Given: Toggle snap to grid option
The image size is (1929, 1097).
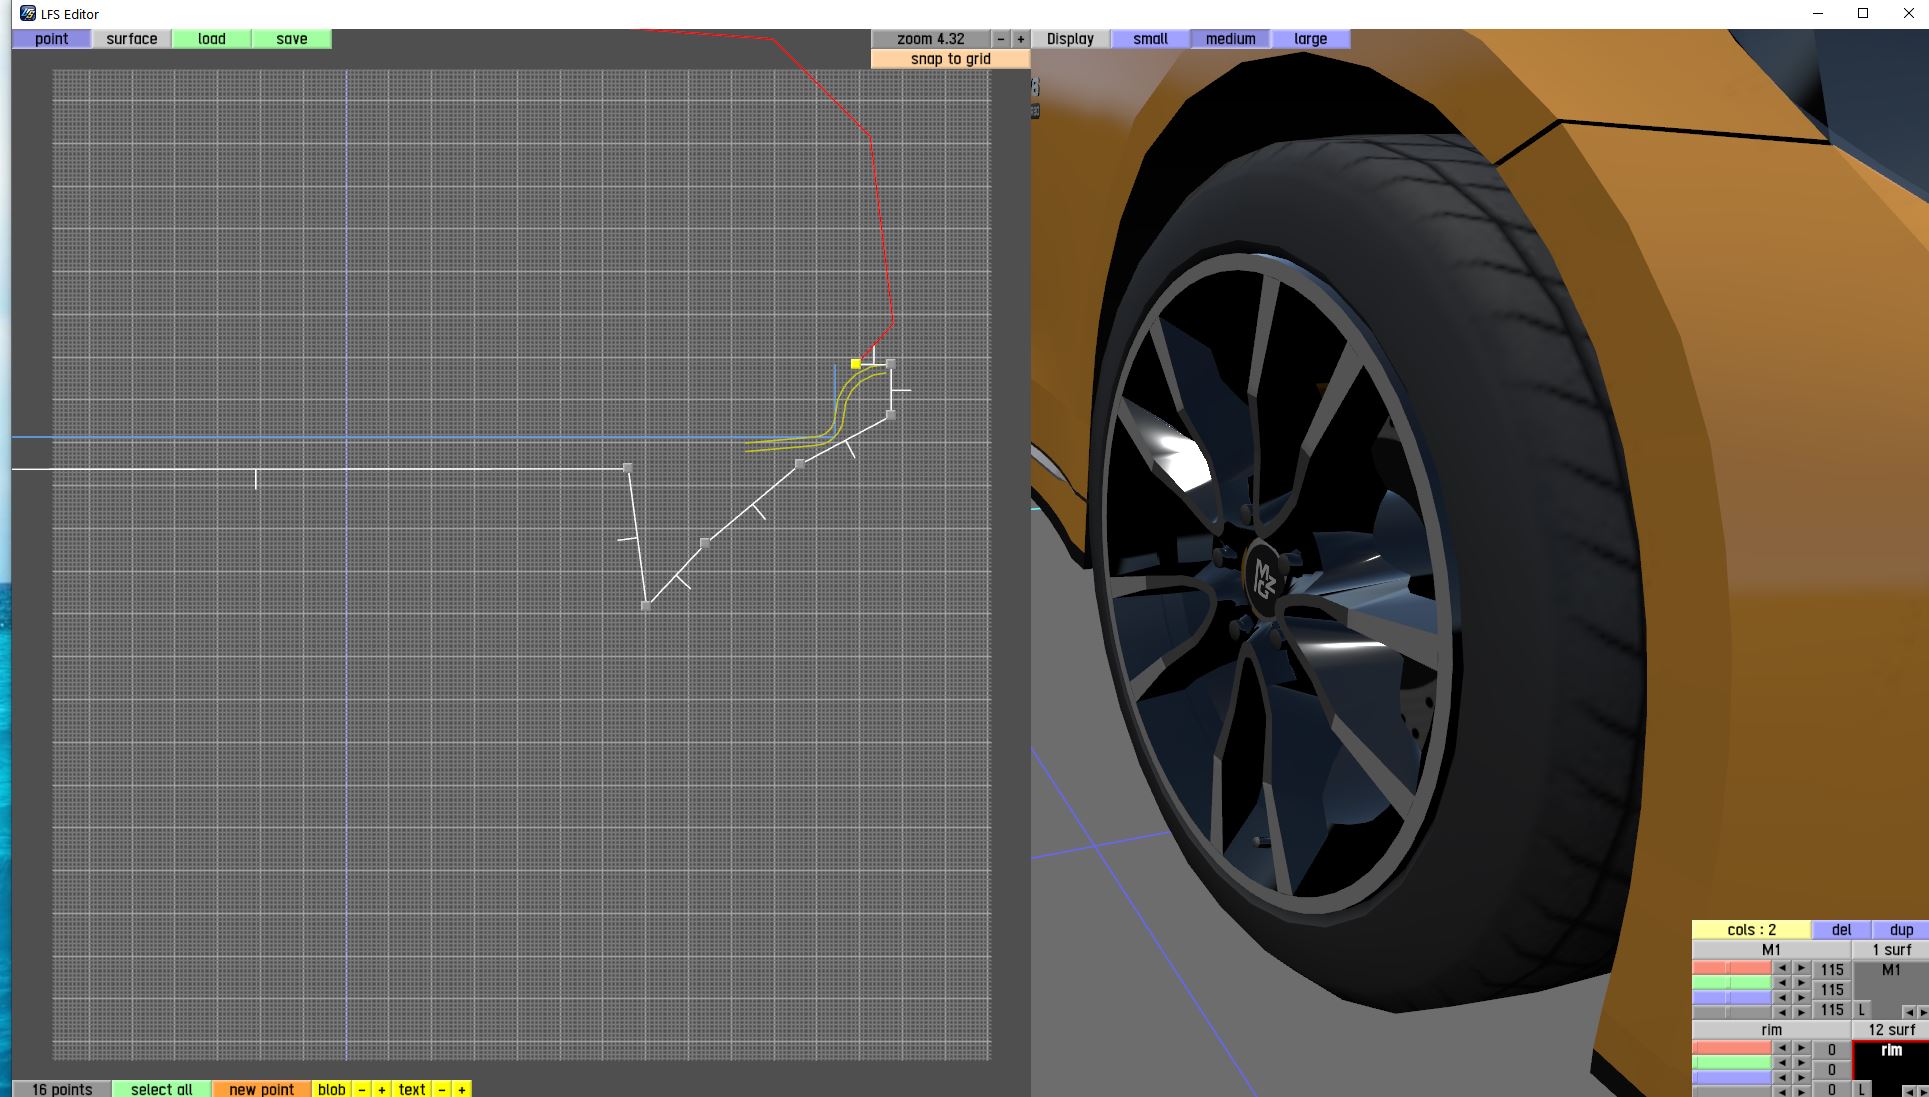Looking at the screenshot, I should tap(950, 59).
